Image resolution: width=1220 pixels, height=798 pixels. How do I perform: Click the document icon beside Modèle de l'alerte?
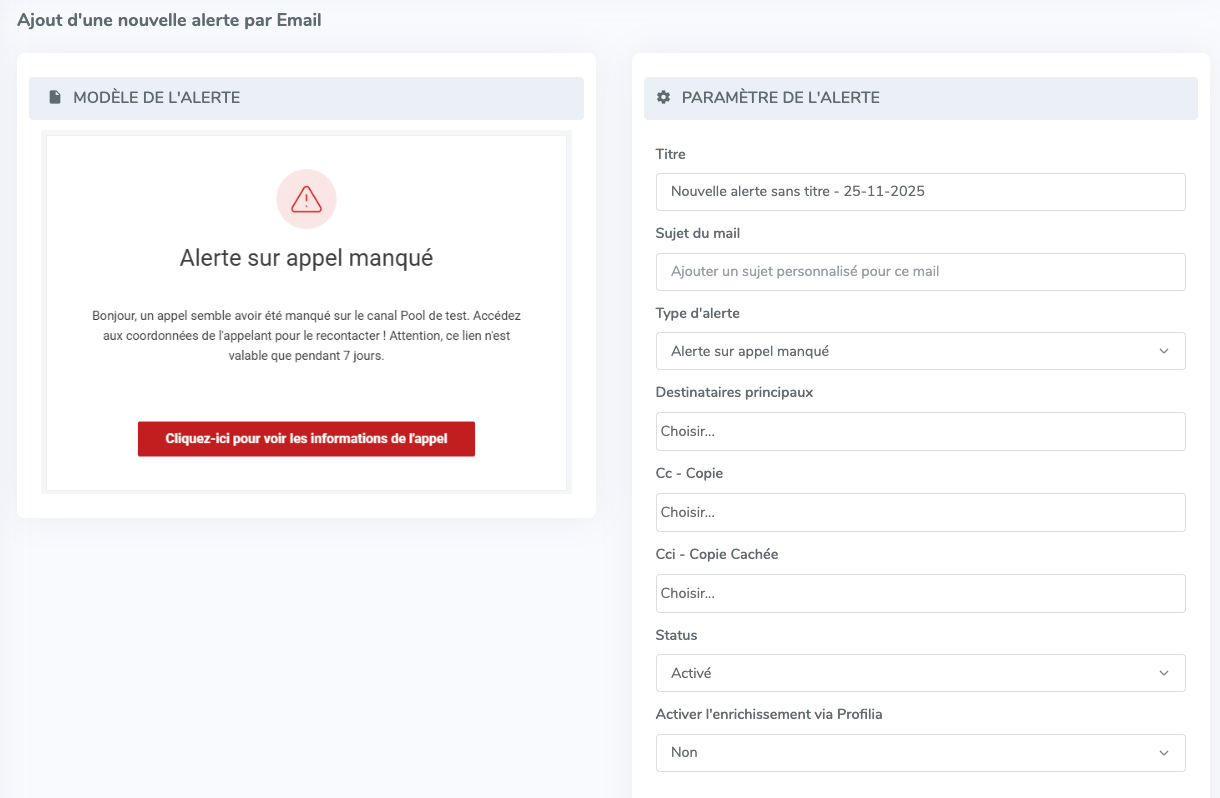pyautogui.click(x=55, y=98)
